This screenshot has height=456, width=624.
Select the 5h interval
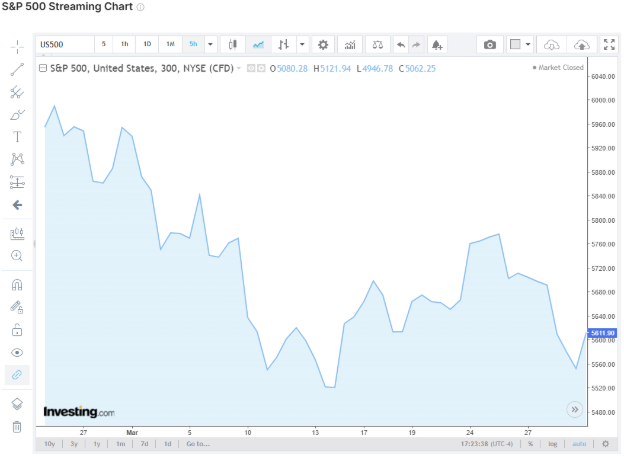[193, 44]
